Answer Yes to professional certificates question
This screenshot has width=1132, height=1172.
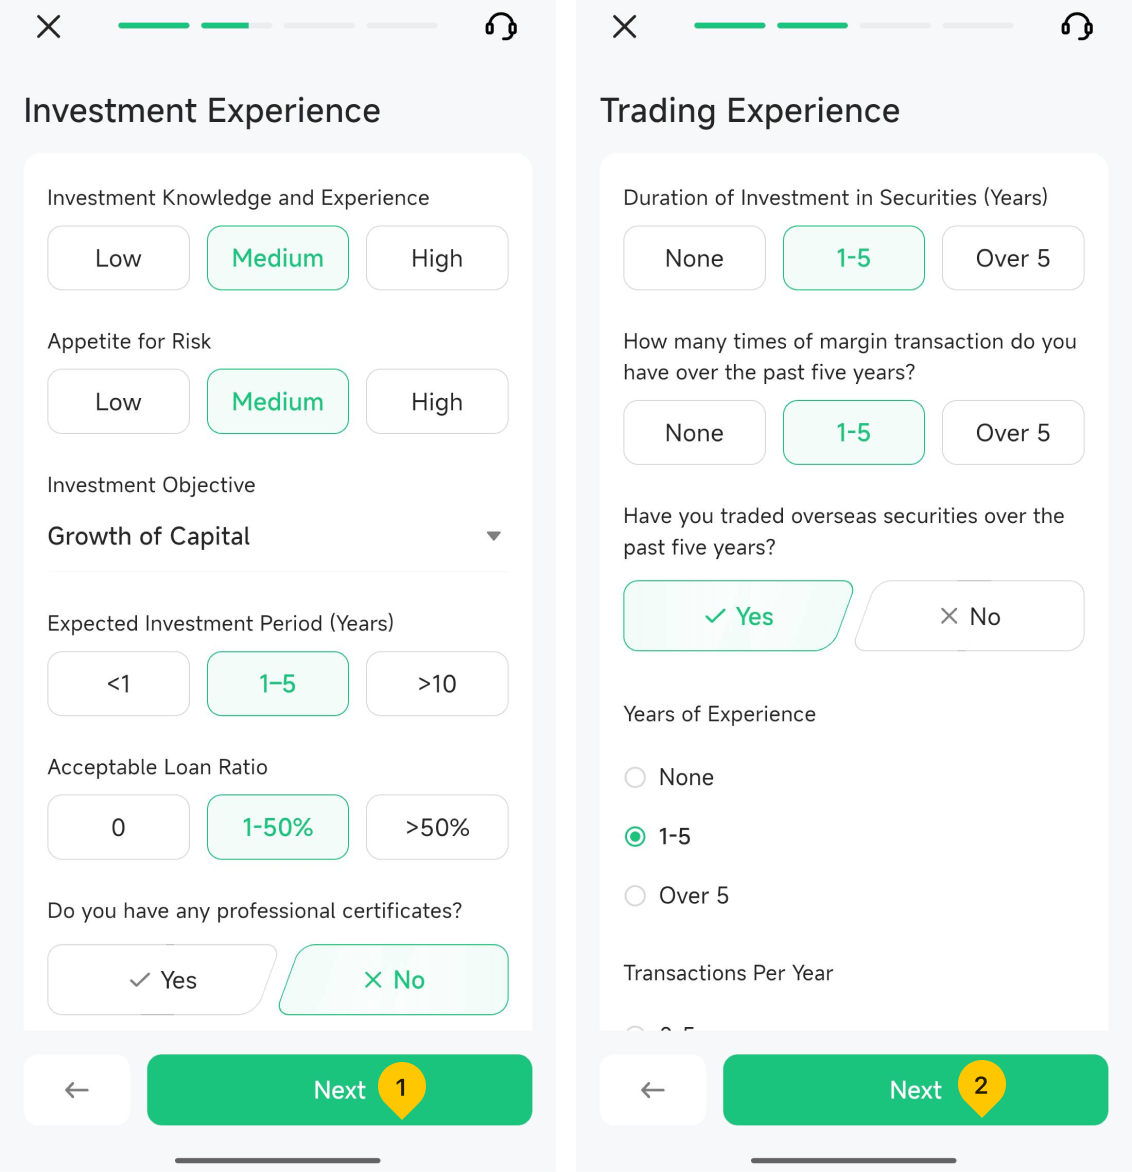[162, 980]
